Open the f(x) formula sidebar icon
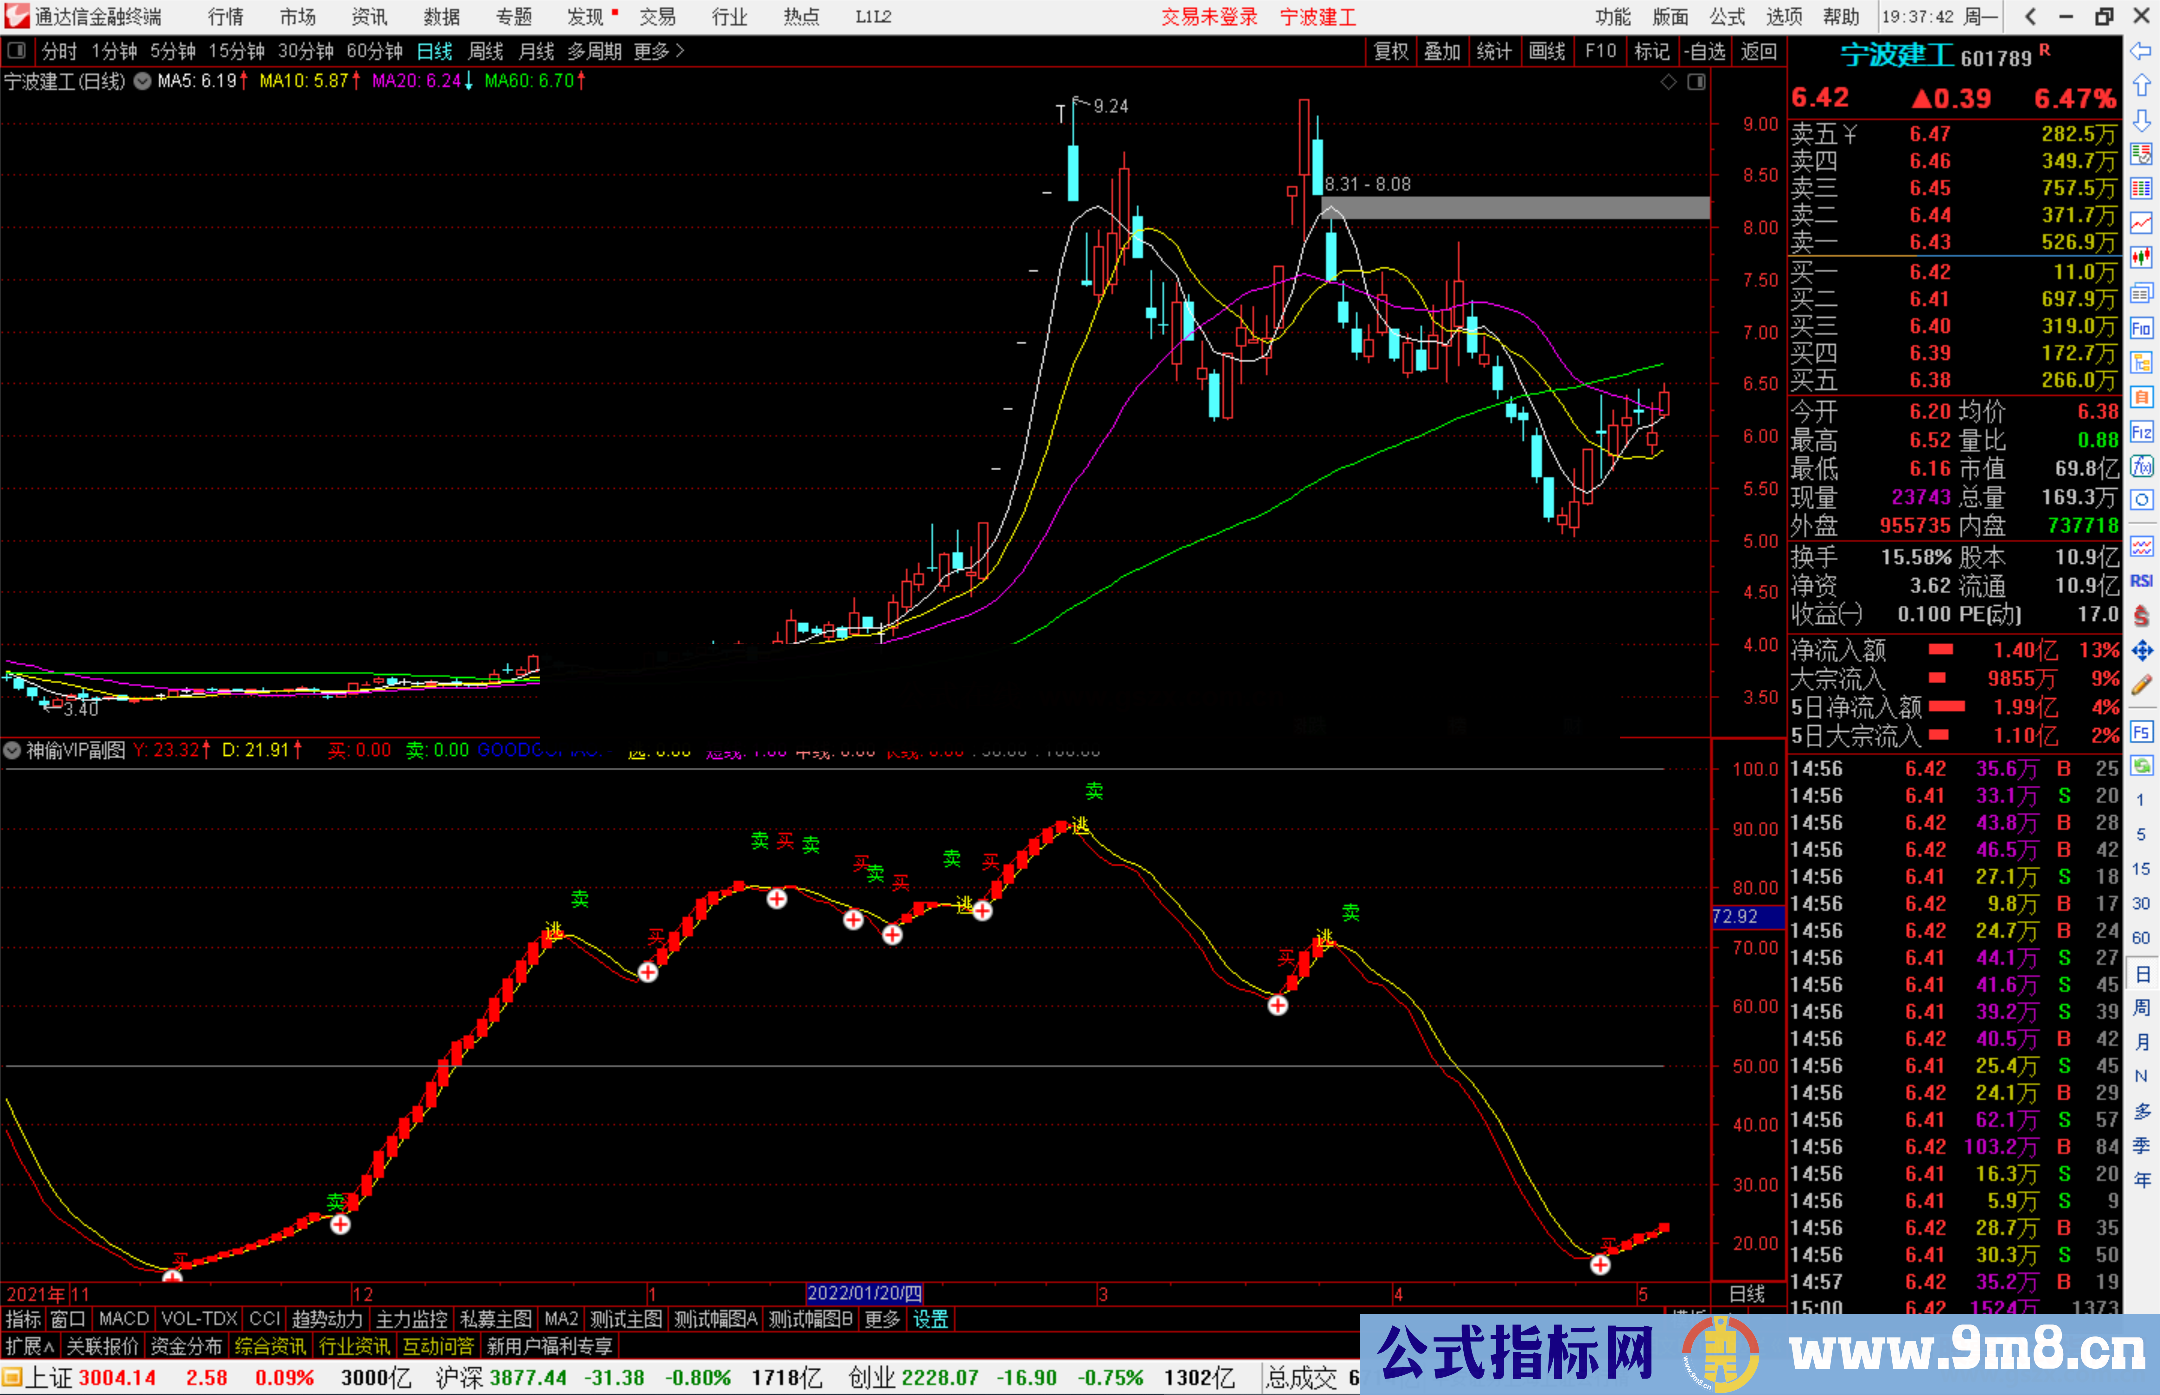Image resolution: width=2160 pixels, height=1395 pixels. [2141, 466]
